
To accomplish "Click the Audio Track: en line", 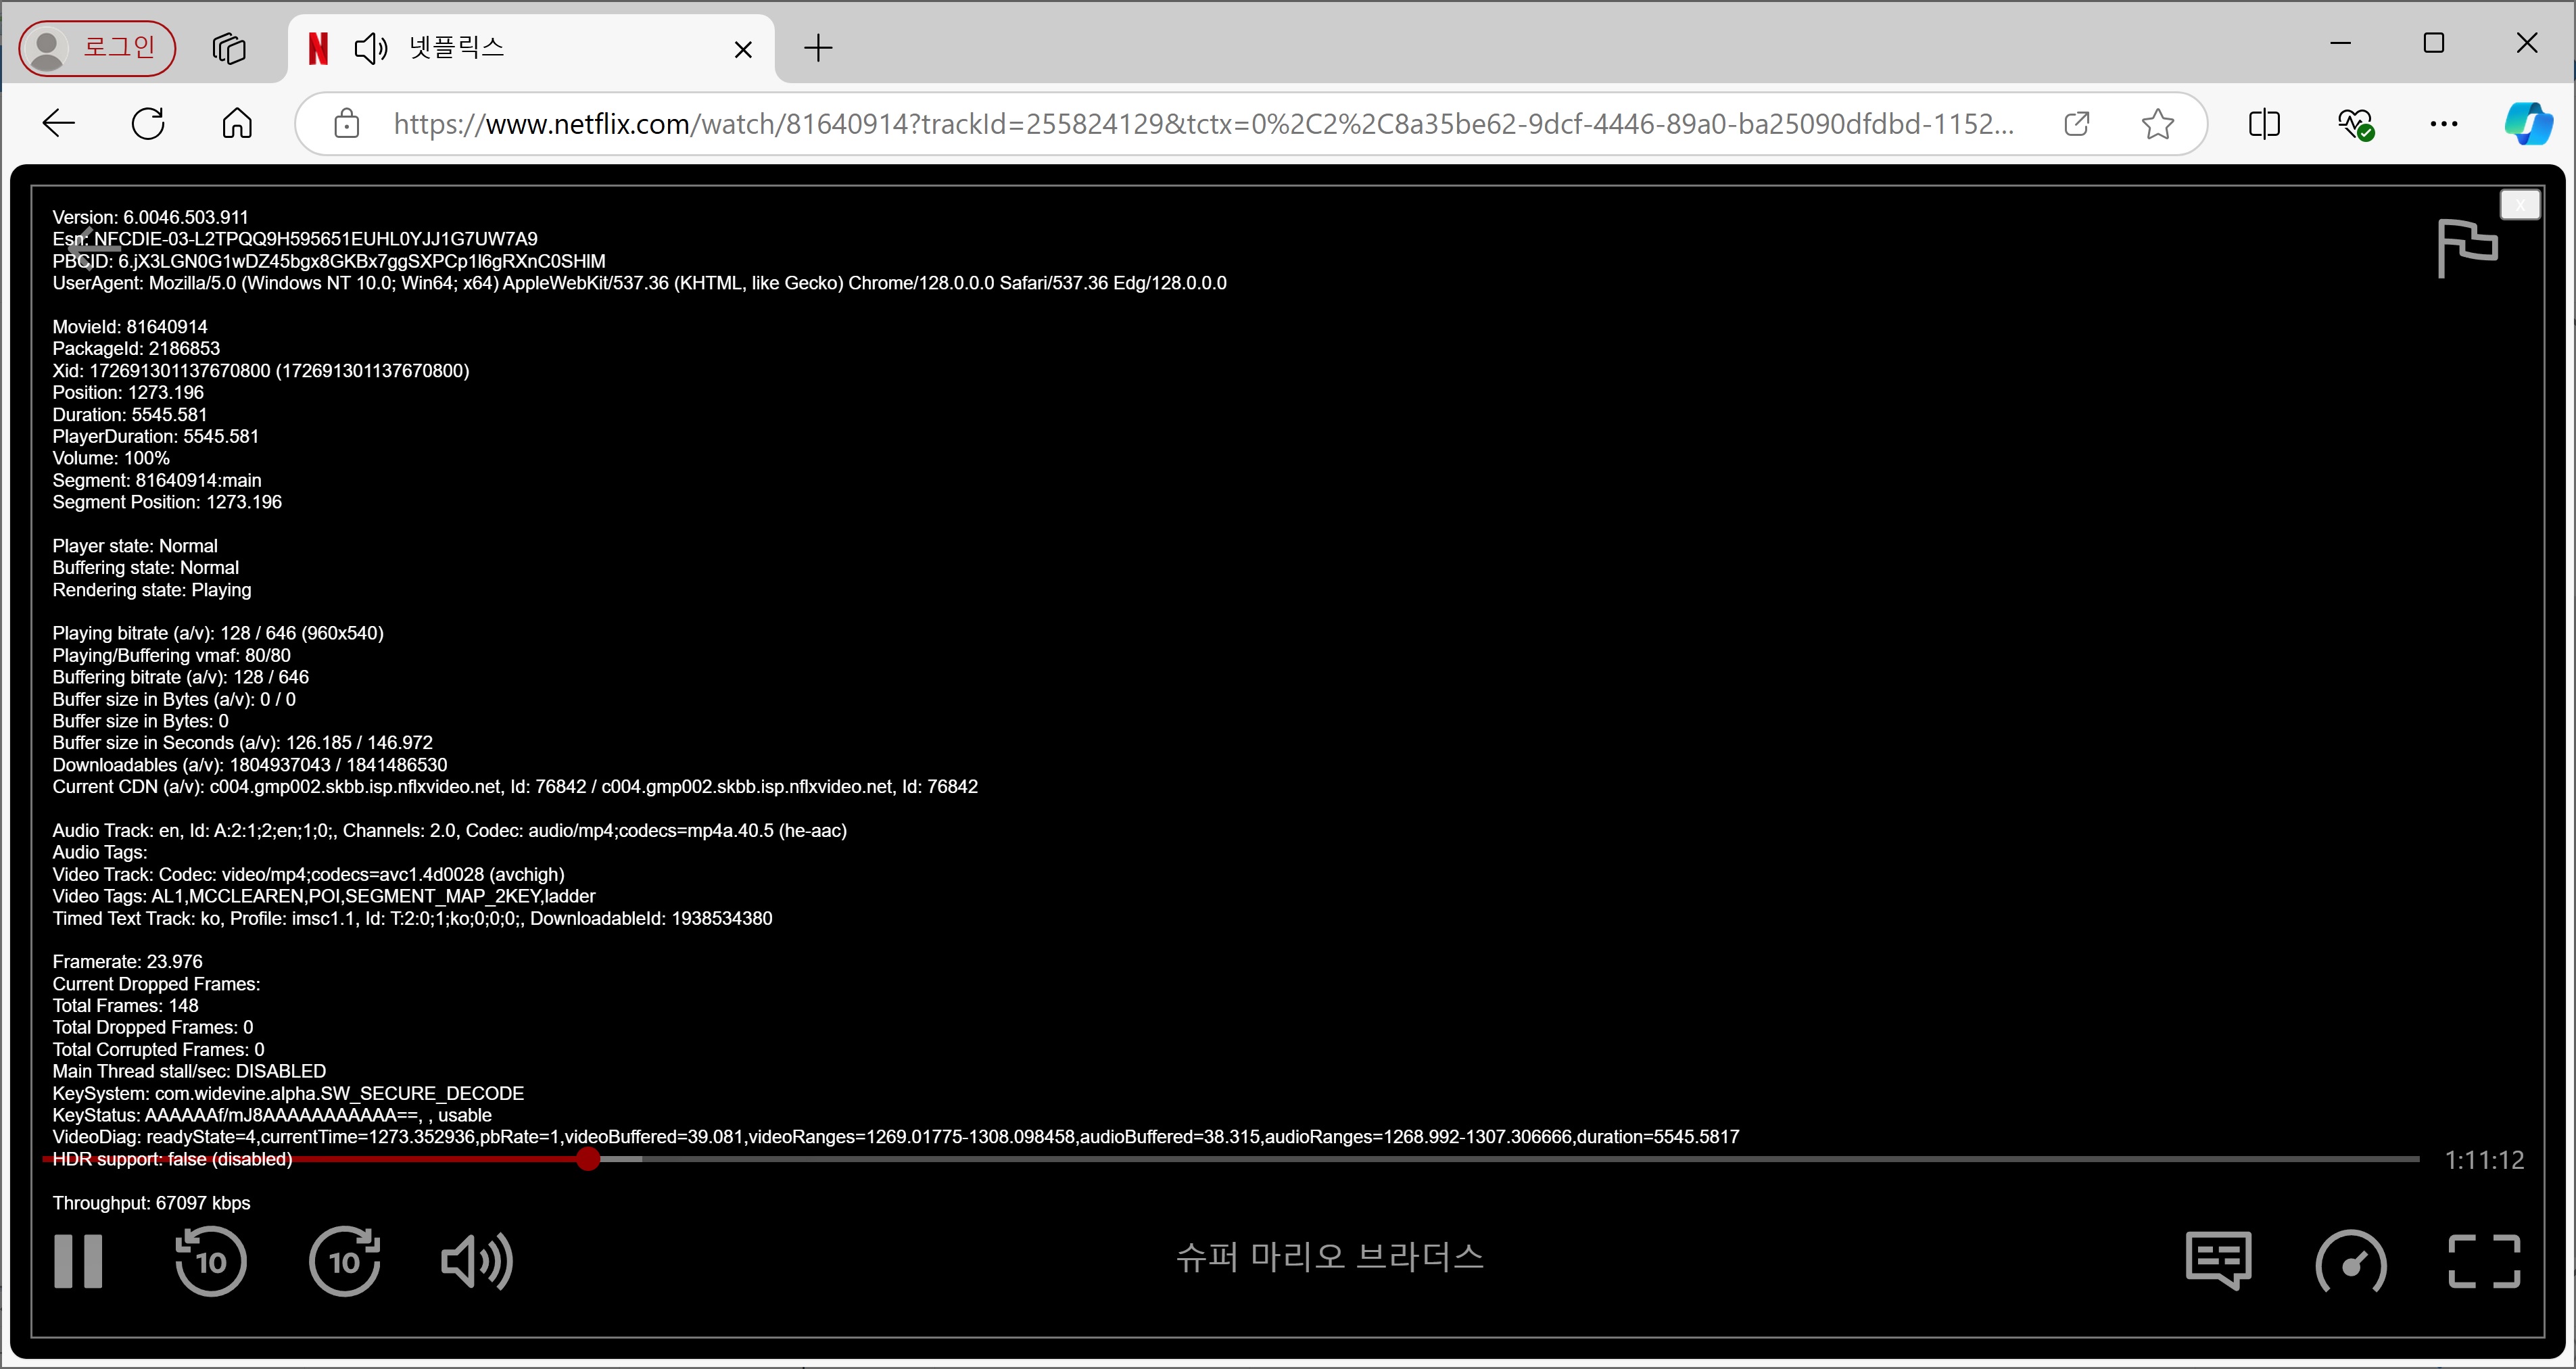I will click(450, 830).
